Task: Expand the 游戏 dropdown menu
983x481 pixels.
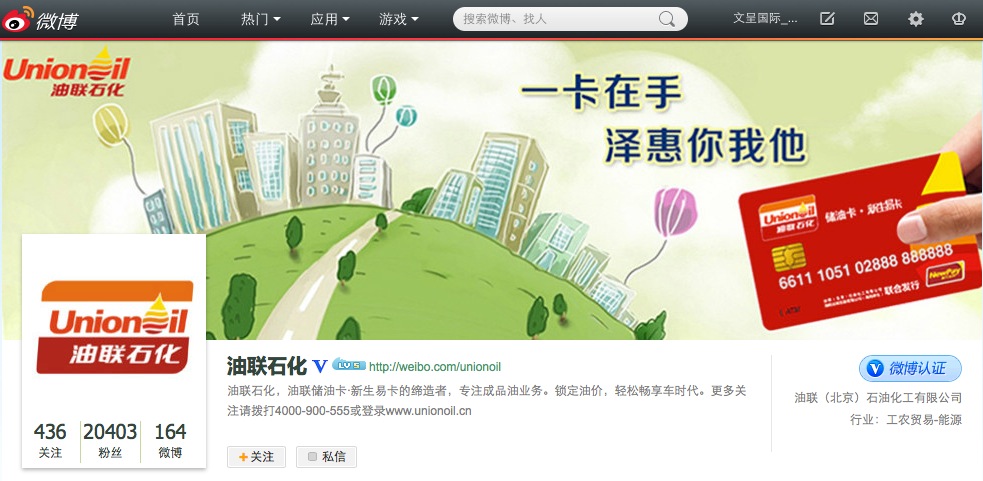Action: tap(399, 19)
